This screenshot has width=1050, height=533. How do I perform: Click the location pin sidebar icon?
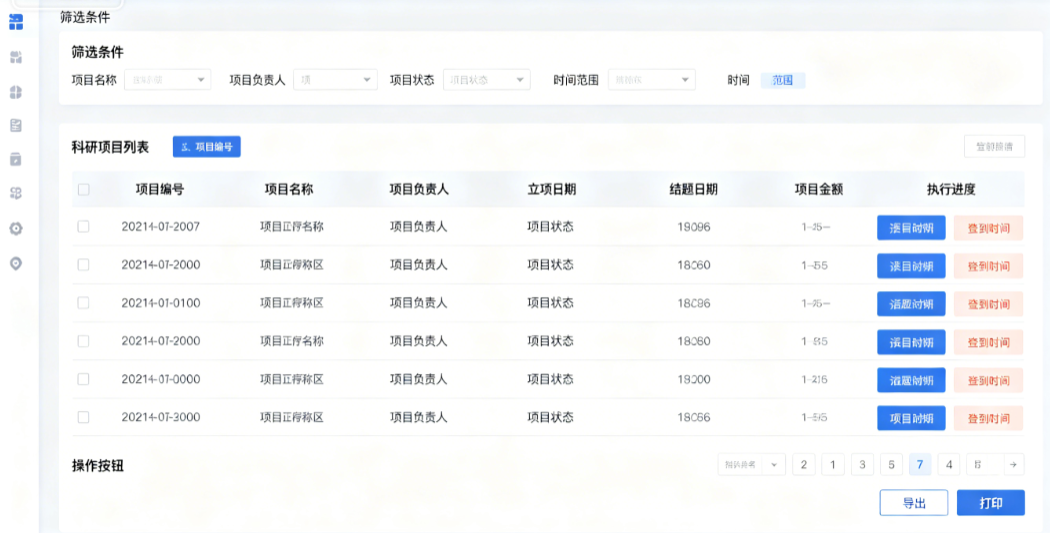[x=16, y=263]
